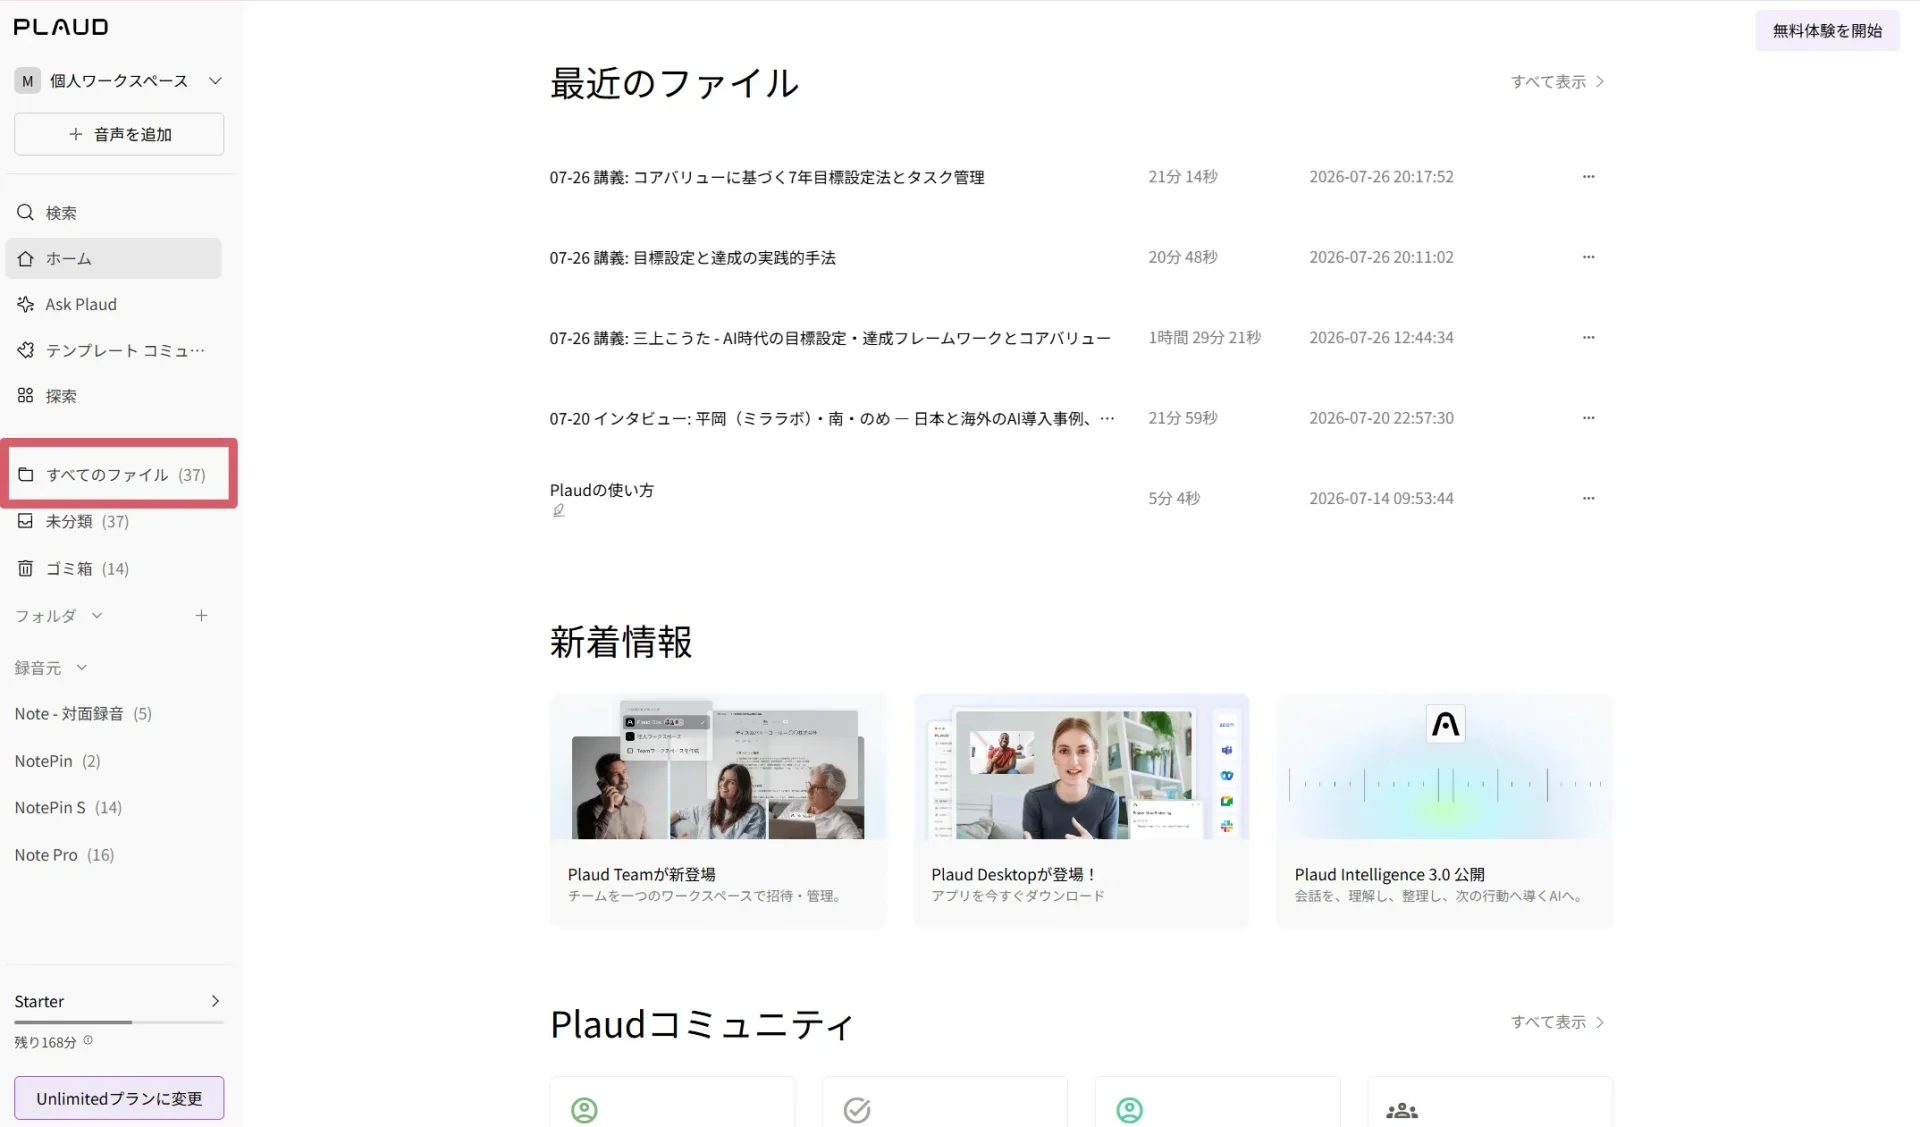Image resolution: width=1920 pixels, height=1127 pixels.
Task: Click the home icon in sidebar
Action: [26, 258]
